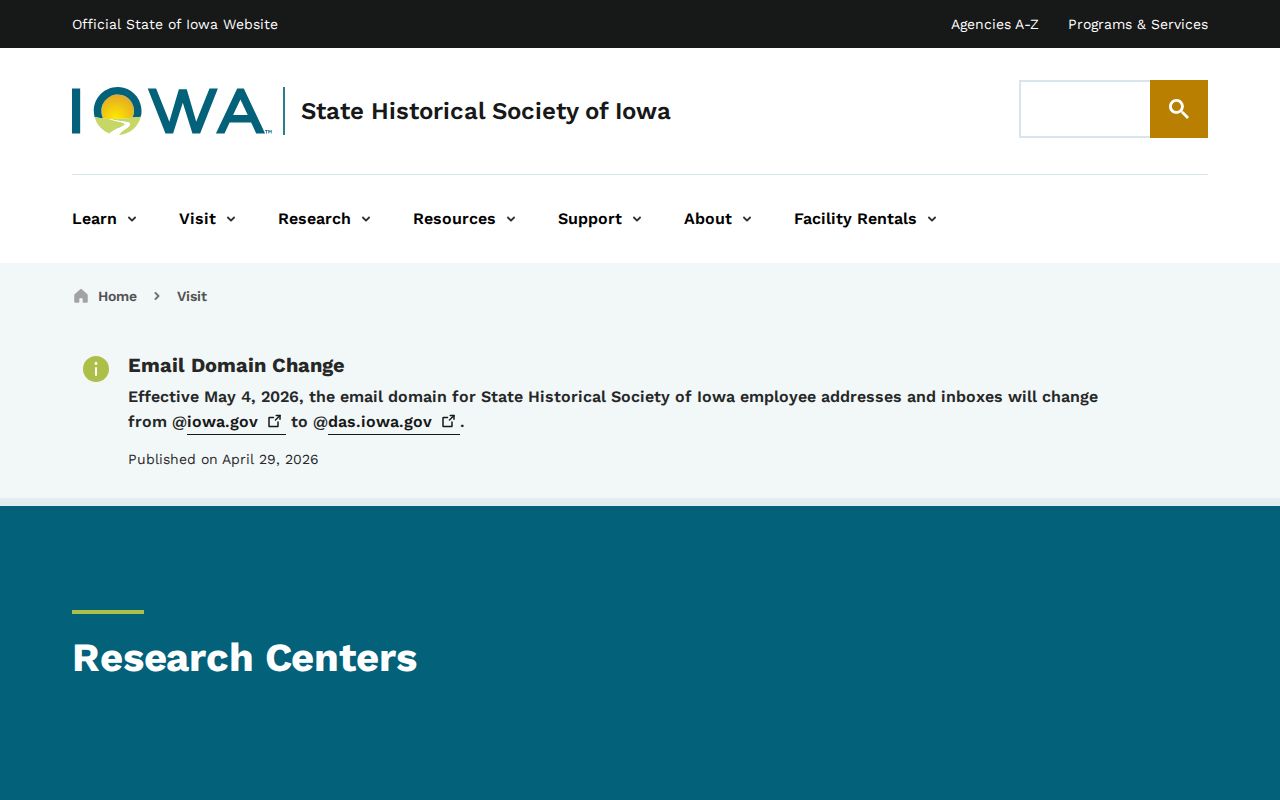
Task: Go to State Historical Society of Iowa homepage
Action: (x=486, y=111)
